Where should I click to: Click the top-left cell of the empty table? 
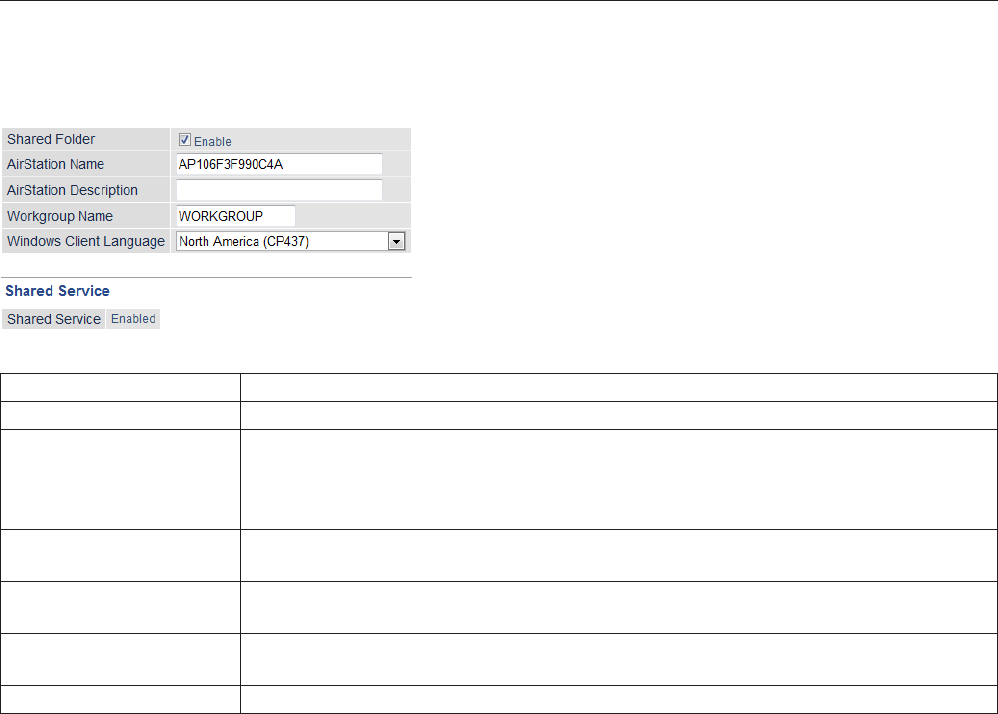120,388
